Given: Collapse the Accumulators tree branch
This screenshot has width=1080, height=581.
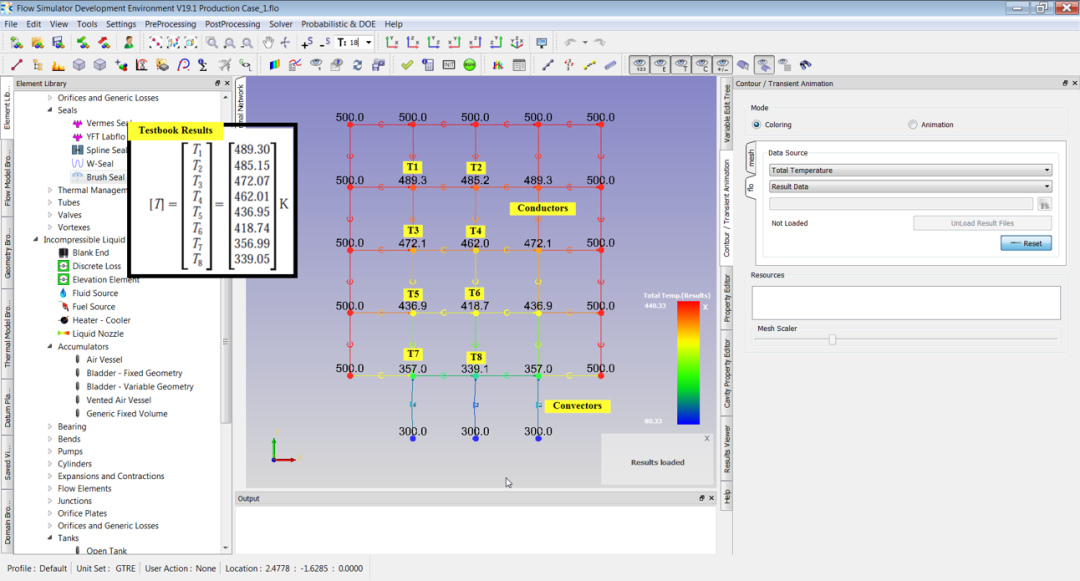Looking at the screenshot, I should (50, 346).
